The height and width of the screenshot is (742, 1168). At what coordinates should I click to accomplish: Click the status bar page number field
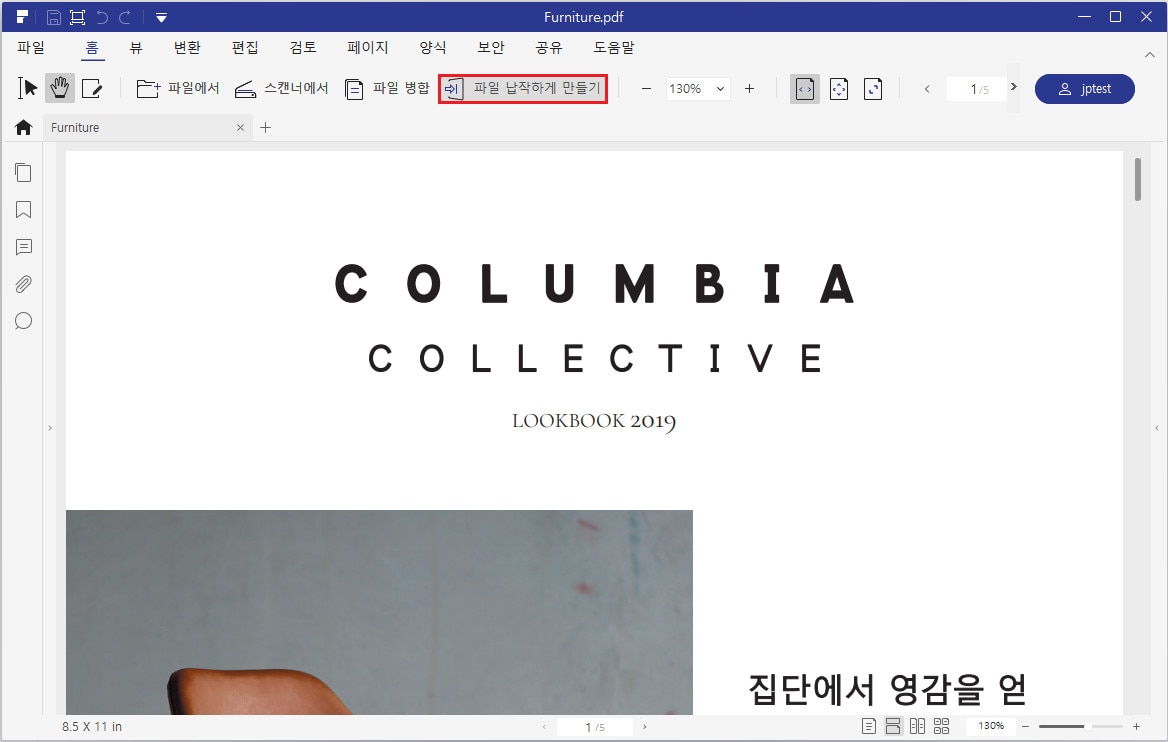pyautogui.click(x=595, y=727)
